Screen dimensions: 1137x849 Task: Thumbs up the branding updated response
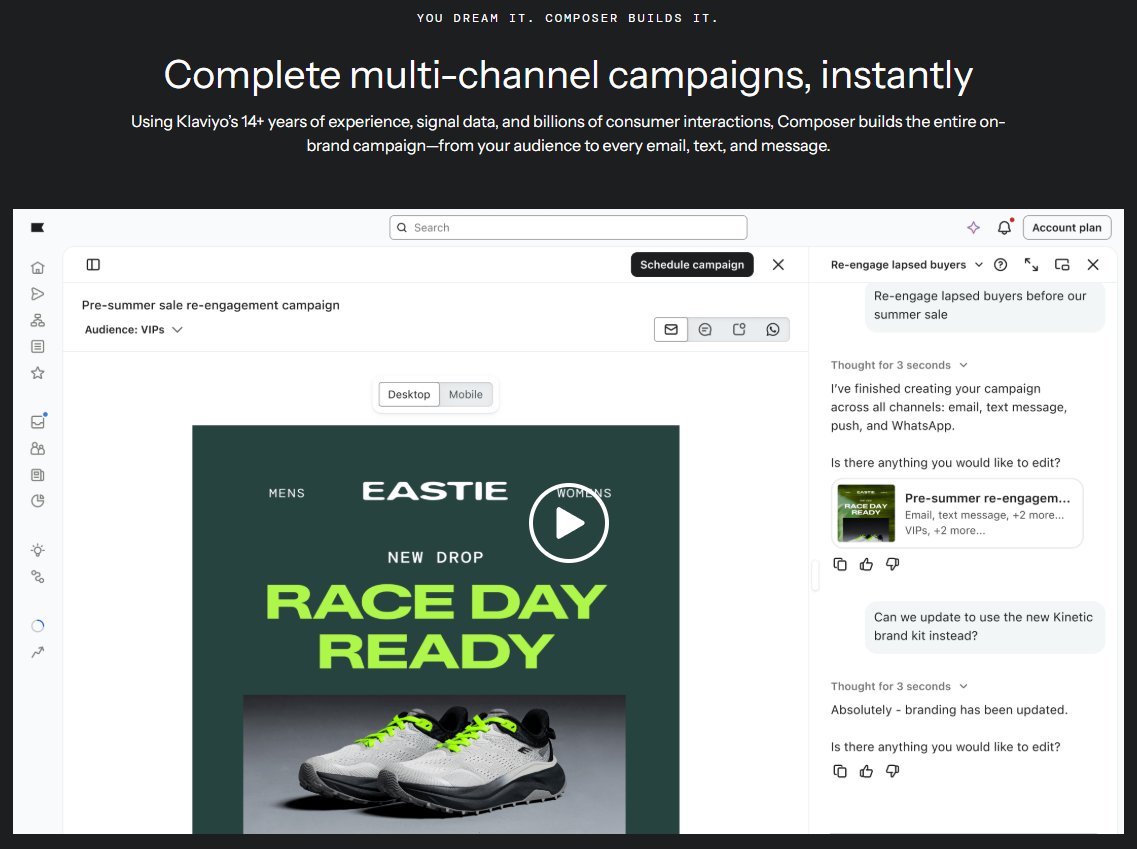point(866,771)
